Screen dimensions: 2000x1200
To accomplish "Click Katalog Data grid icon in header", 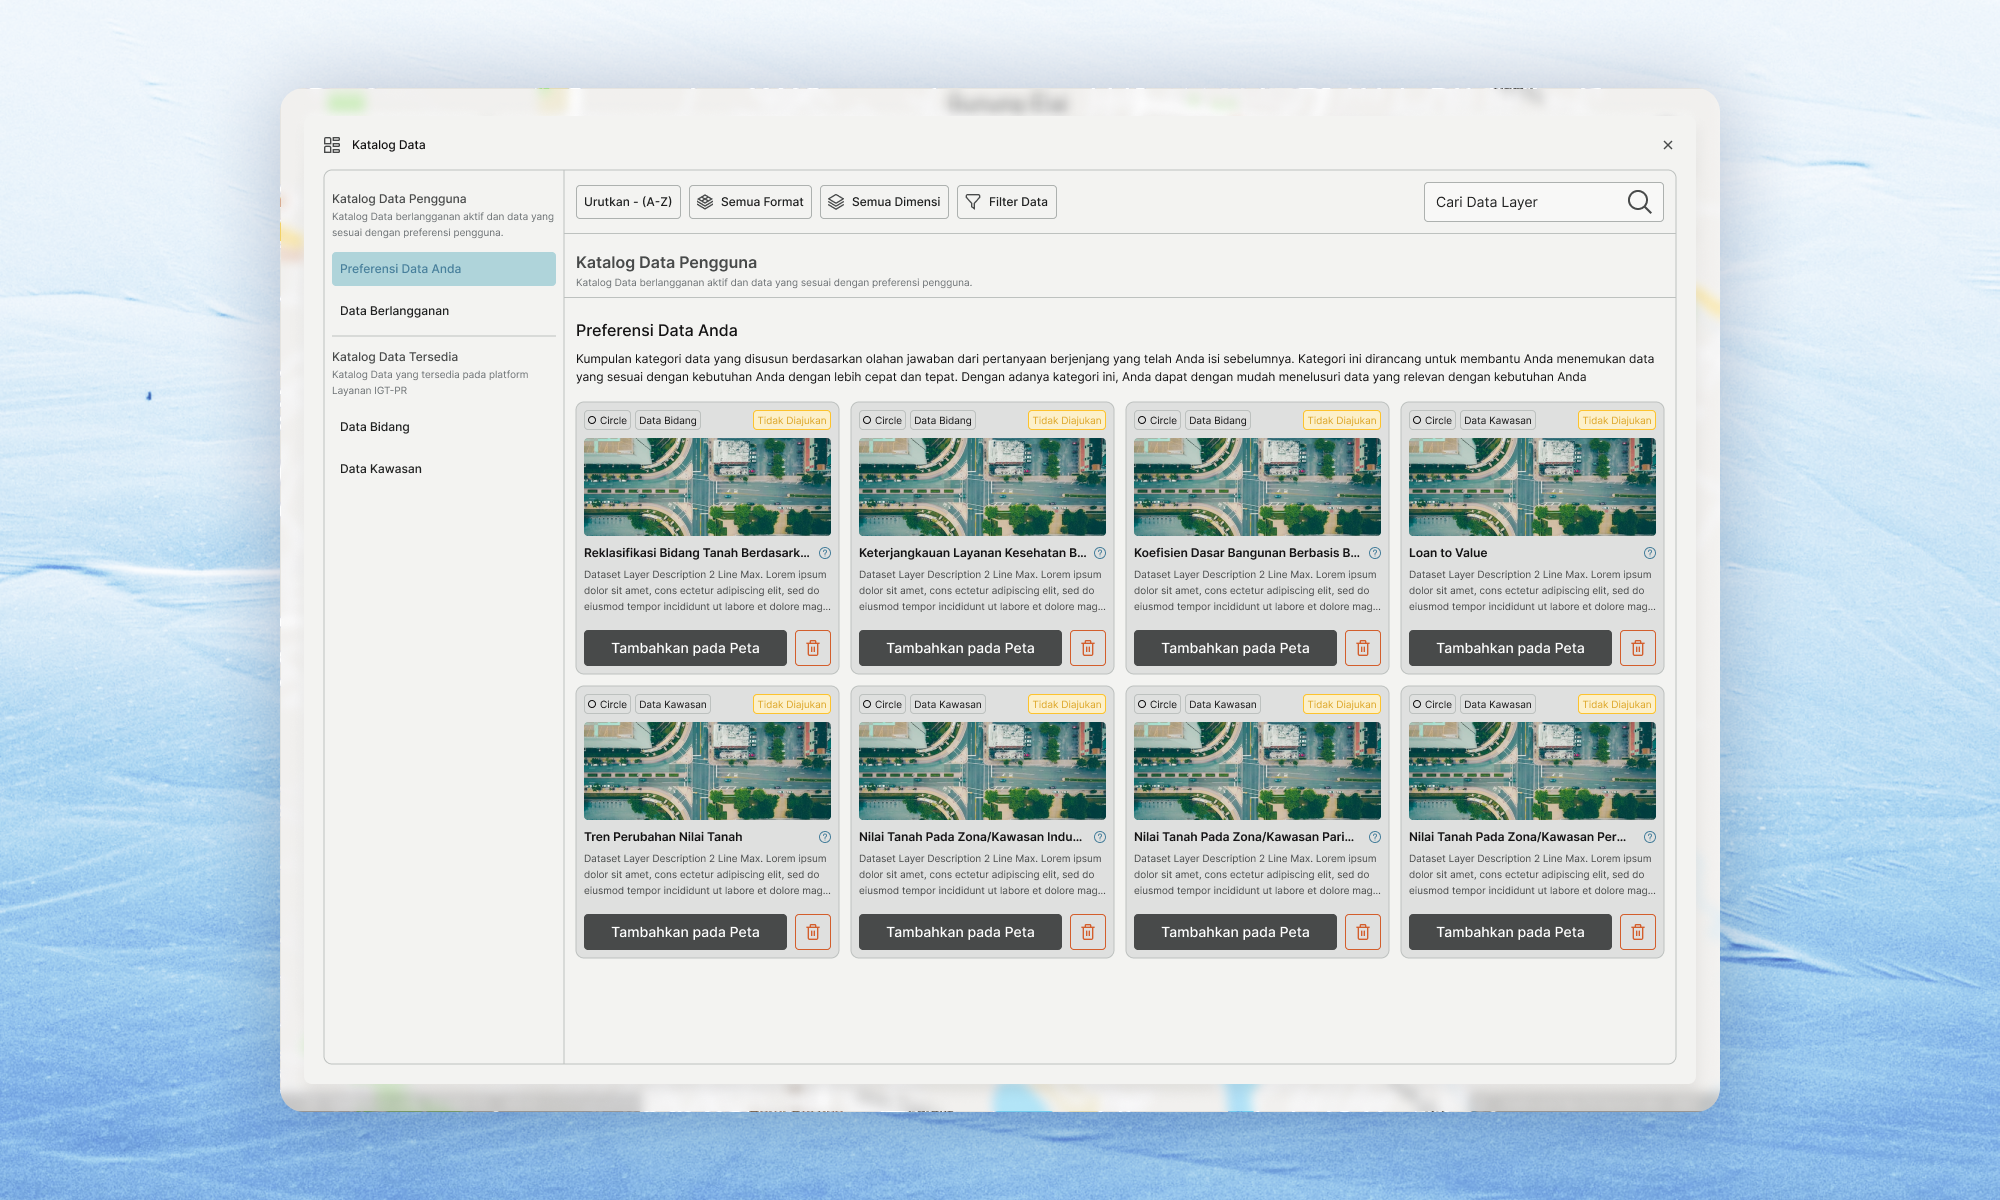I will coord(332,145).
